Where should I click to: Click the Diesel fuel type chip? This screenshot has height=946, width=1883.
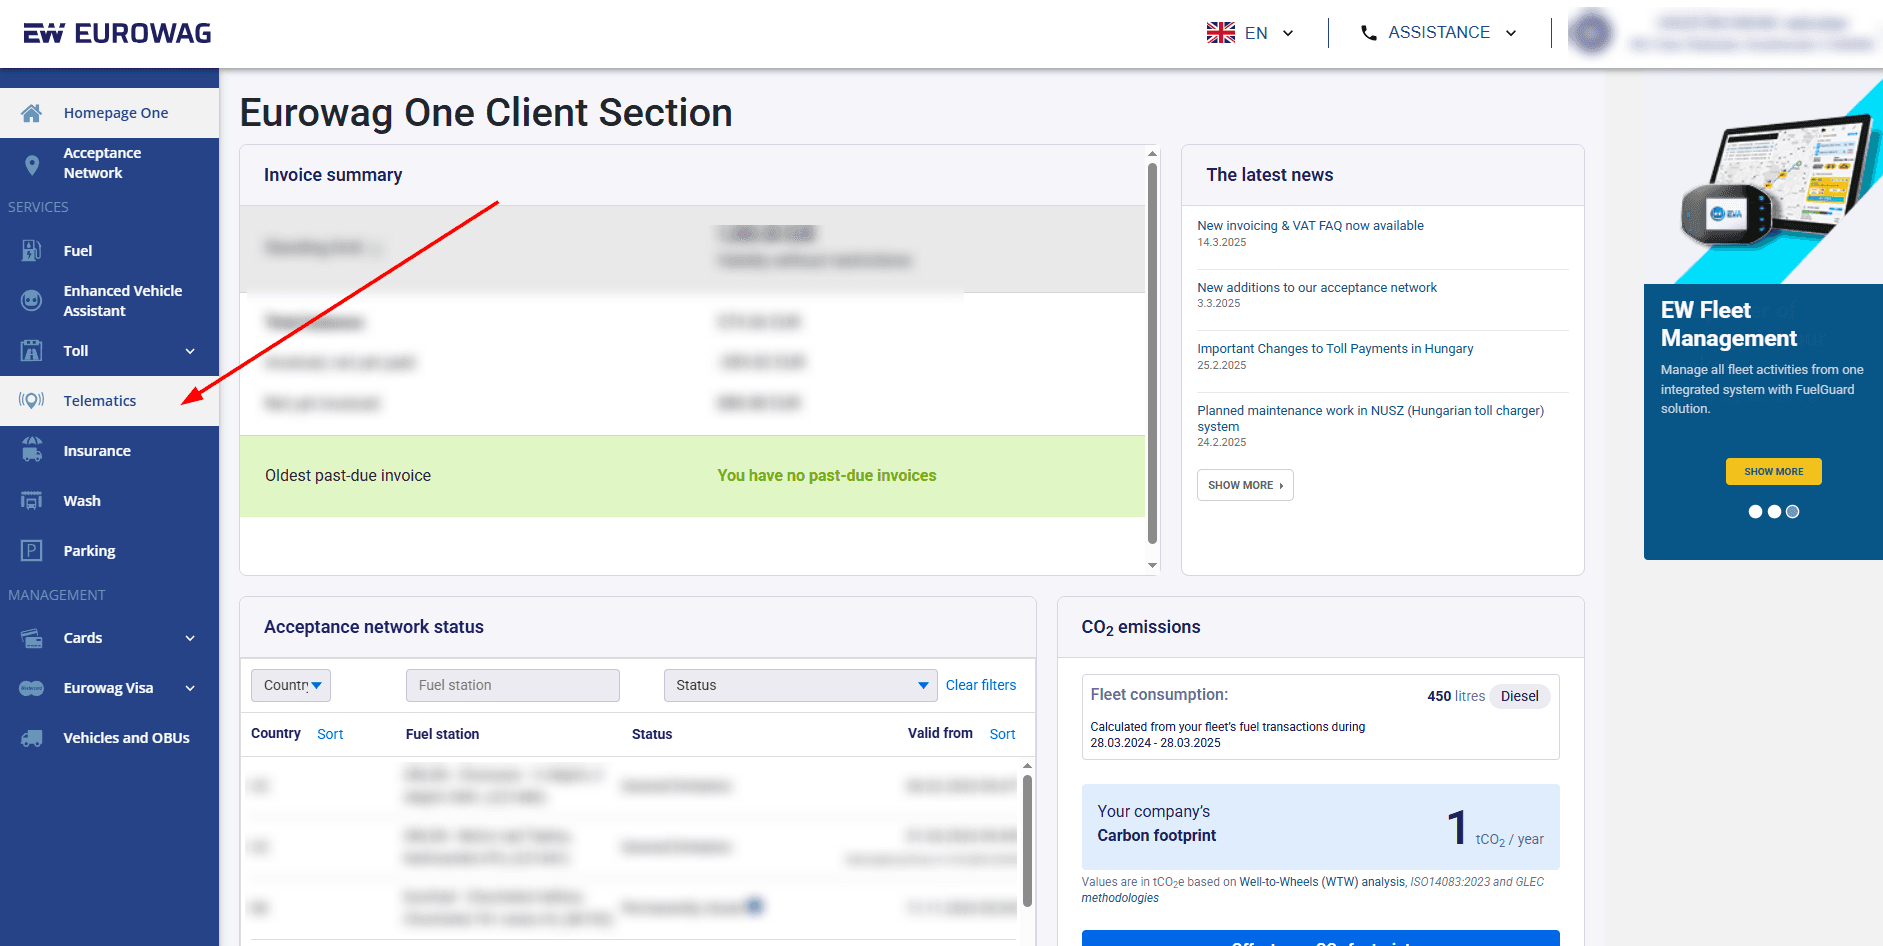coord(1519,696)
